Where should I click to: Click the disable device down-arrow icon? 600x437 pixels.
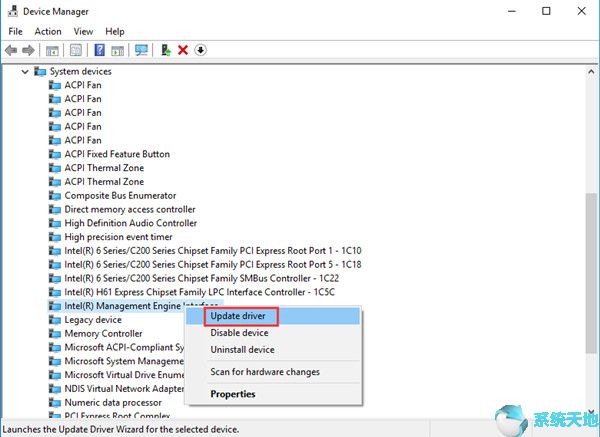(201, 50)
